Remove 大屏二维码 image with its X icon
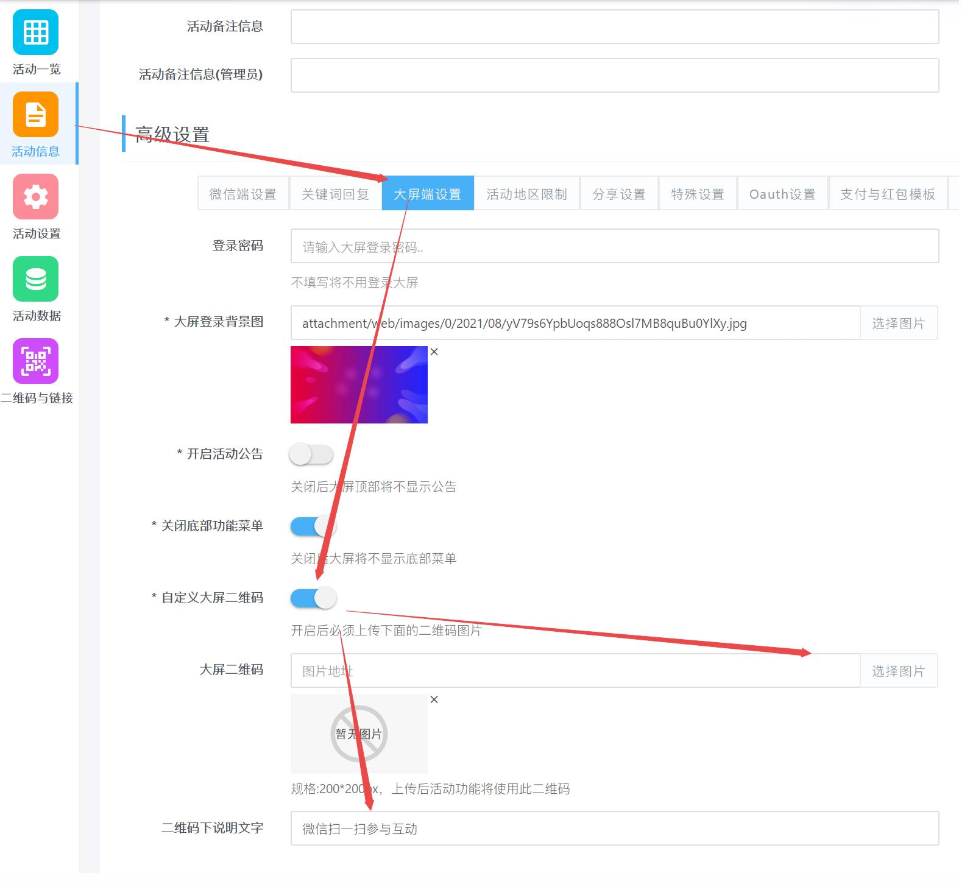The width and height of the screenshot is (961, 886). (x=434, y=699)
